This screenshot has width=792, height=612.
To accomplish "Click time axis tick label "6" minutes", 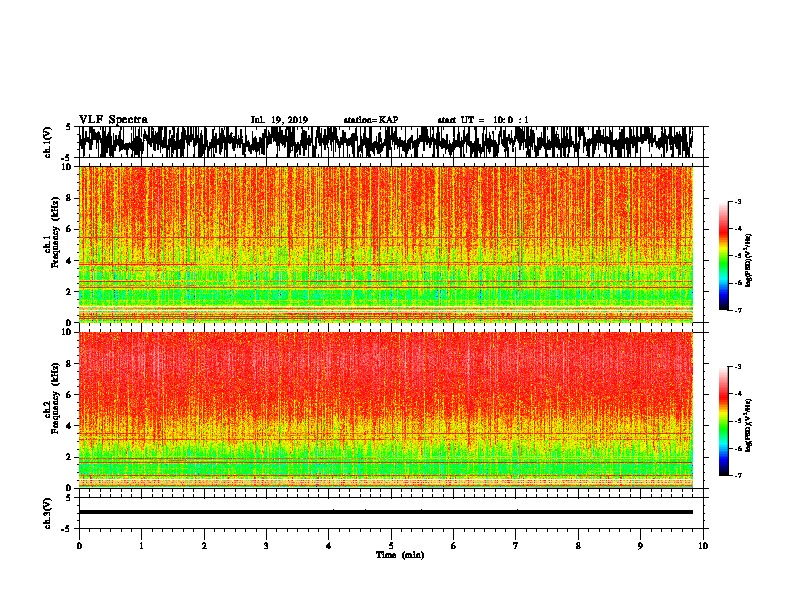I will [454, 545].
